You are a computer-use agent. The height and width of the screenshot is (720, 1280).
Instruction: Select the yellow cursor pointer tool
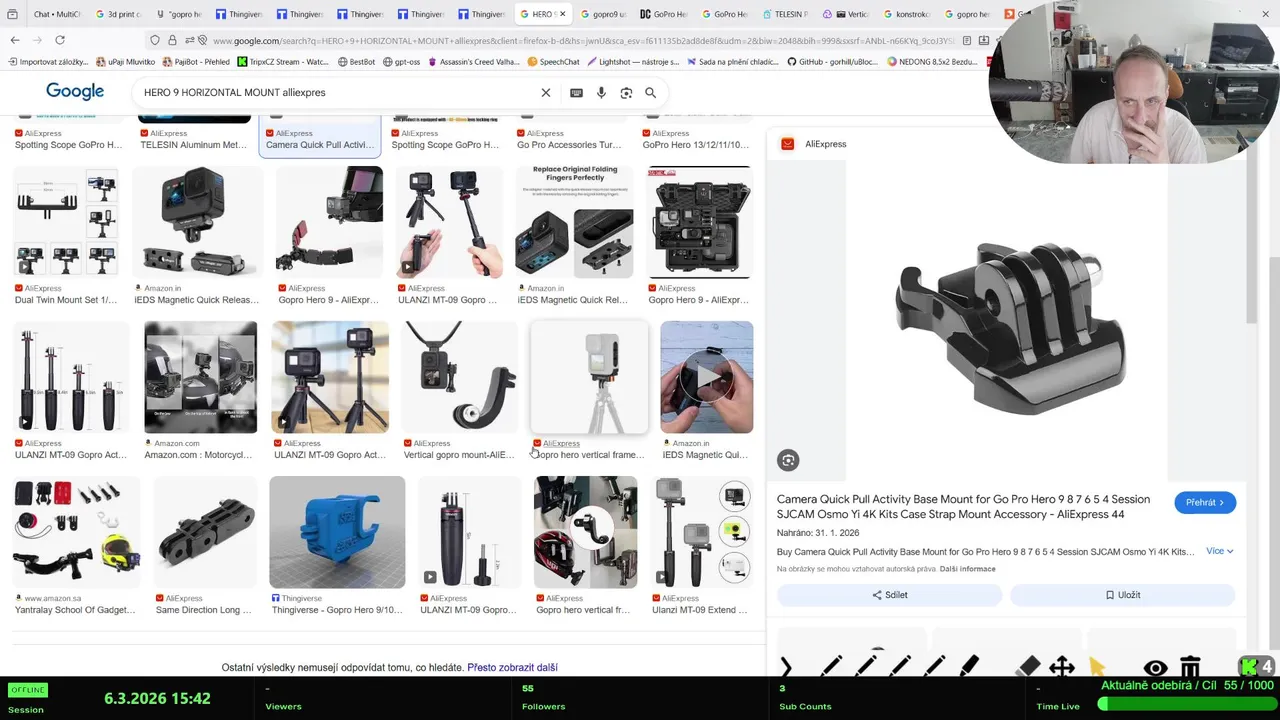click(1097, 667)
